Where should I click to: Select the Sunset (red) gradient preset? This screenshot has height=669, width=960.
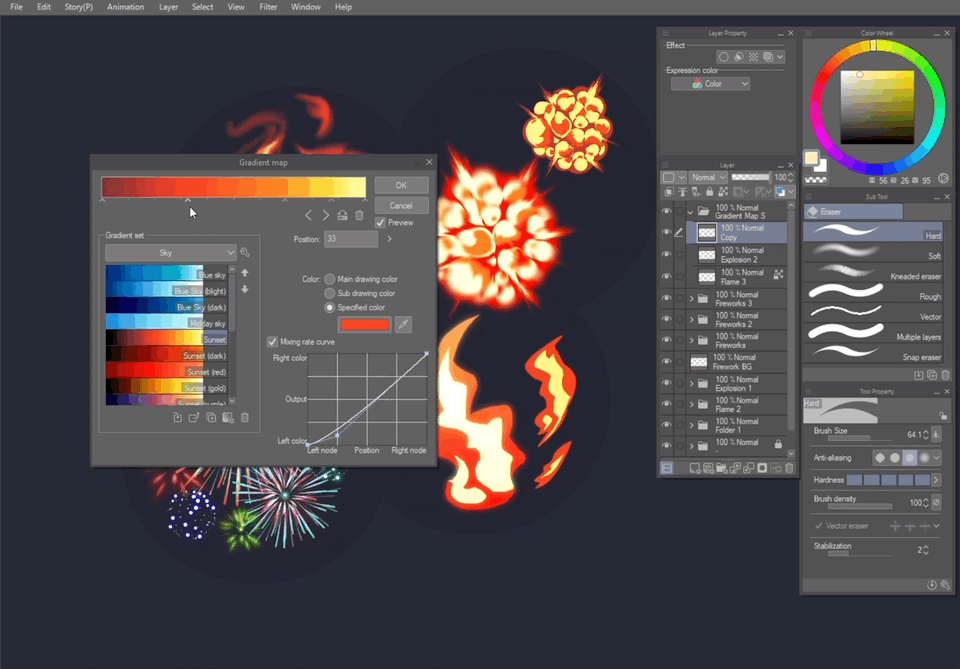[x=167, y=372]
